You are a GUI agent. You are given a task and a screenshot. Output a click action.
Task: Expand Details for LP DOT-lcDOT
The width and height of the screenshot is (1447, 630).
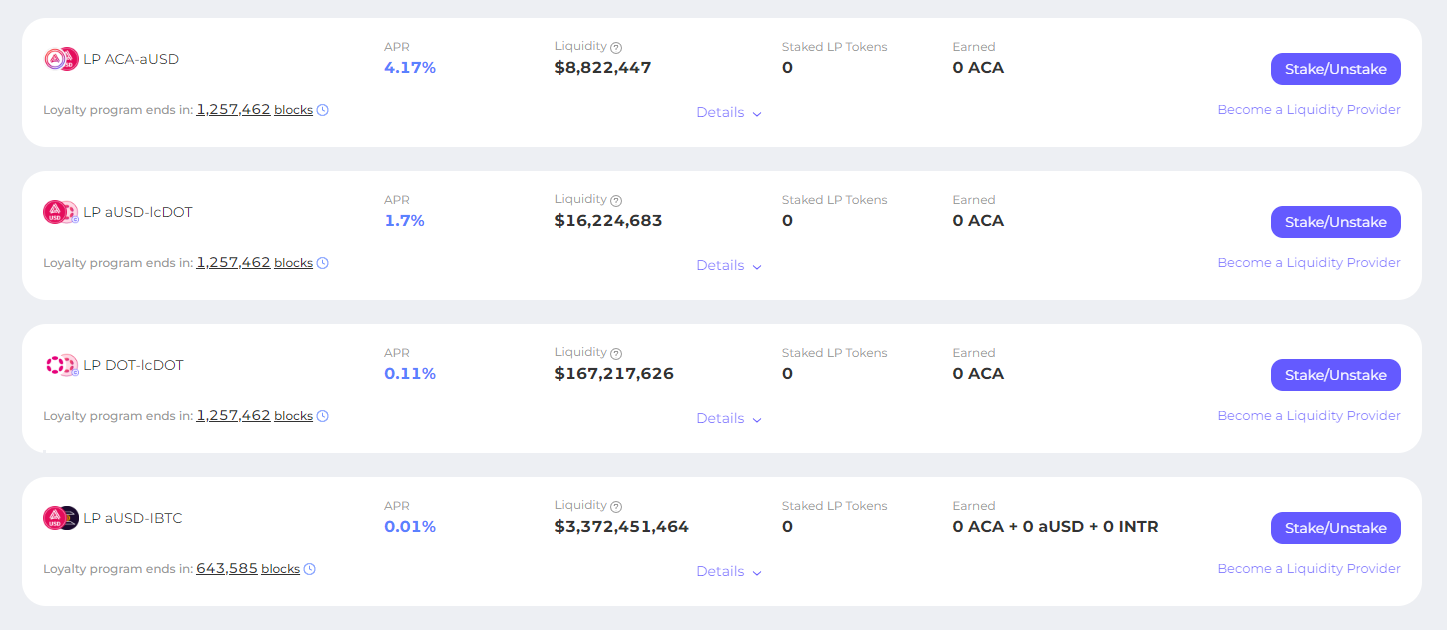729,419
